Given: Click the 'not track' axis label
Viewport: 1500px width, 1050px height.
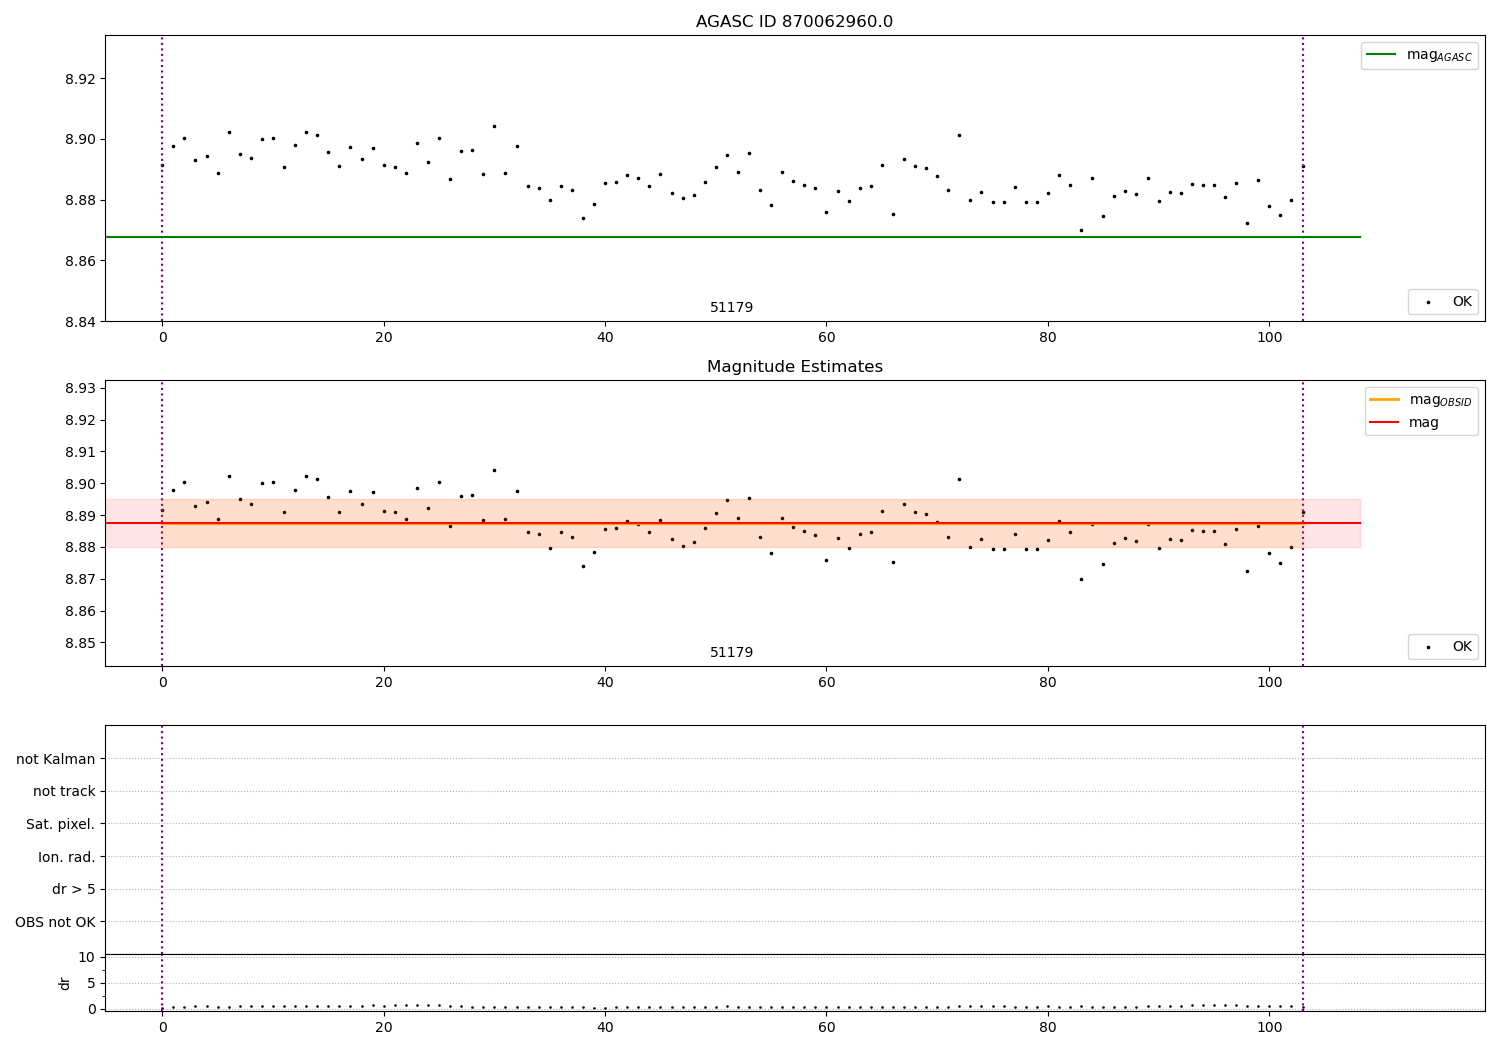Looking at the screenshot, I should 64,792.
